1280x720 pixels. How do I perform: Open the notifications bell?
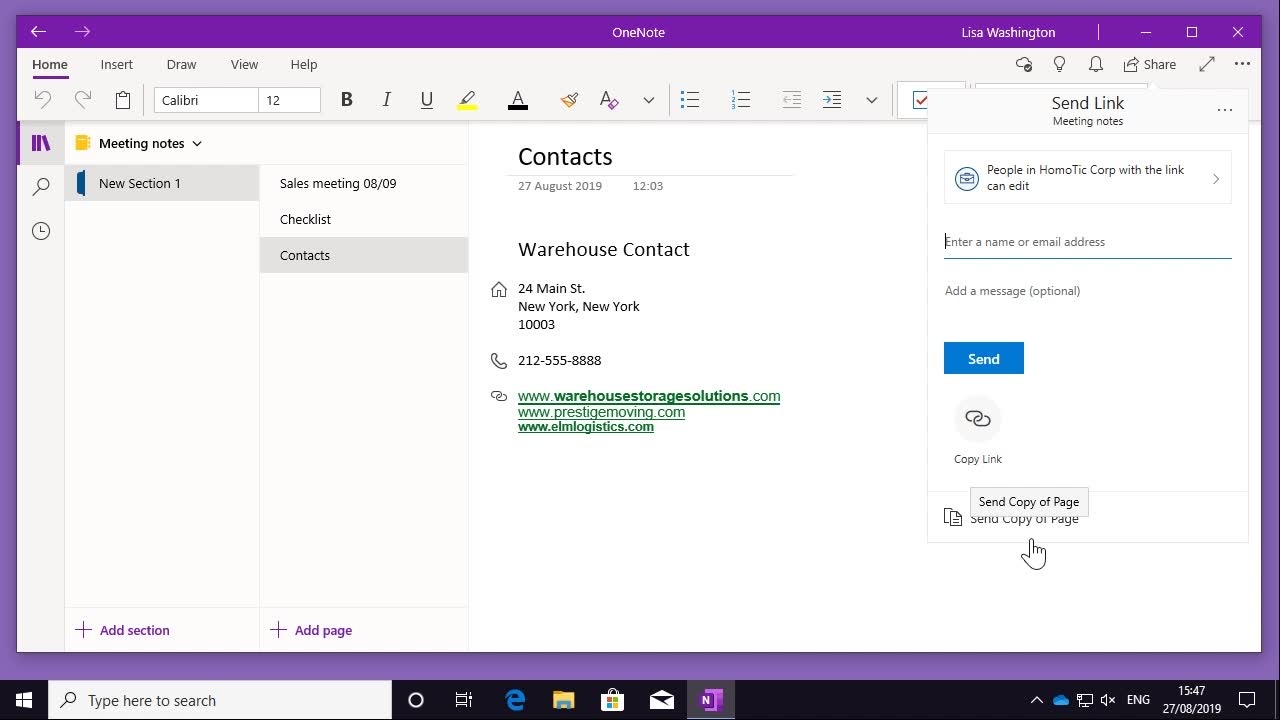point(1096,64)
